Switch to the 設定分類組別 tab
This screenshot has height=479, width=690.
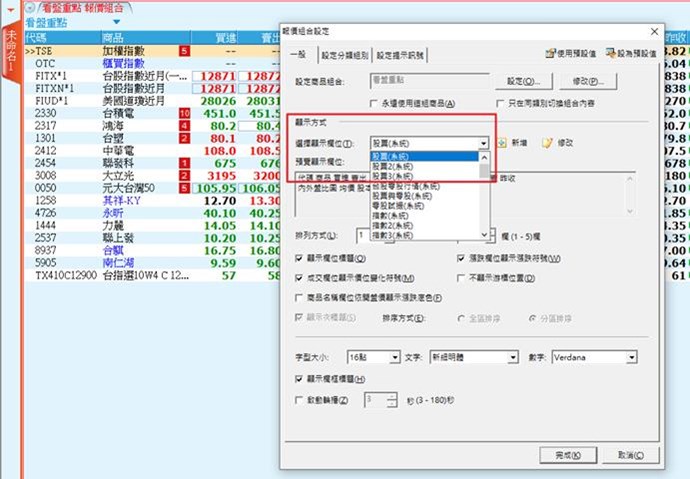point(345,55)
